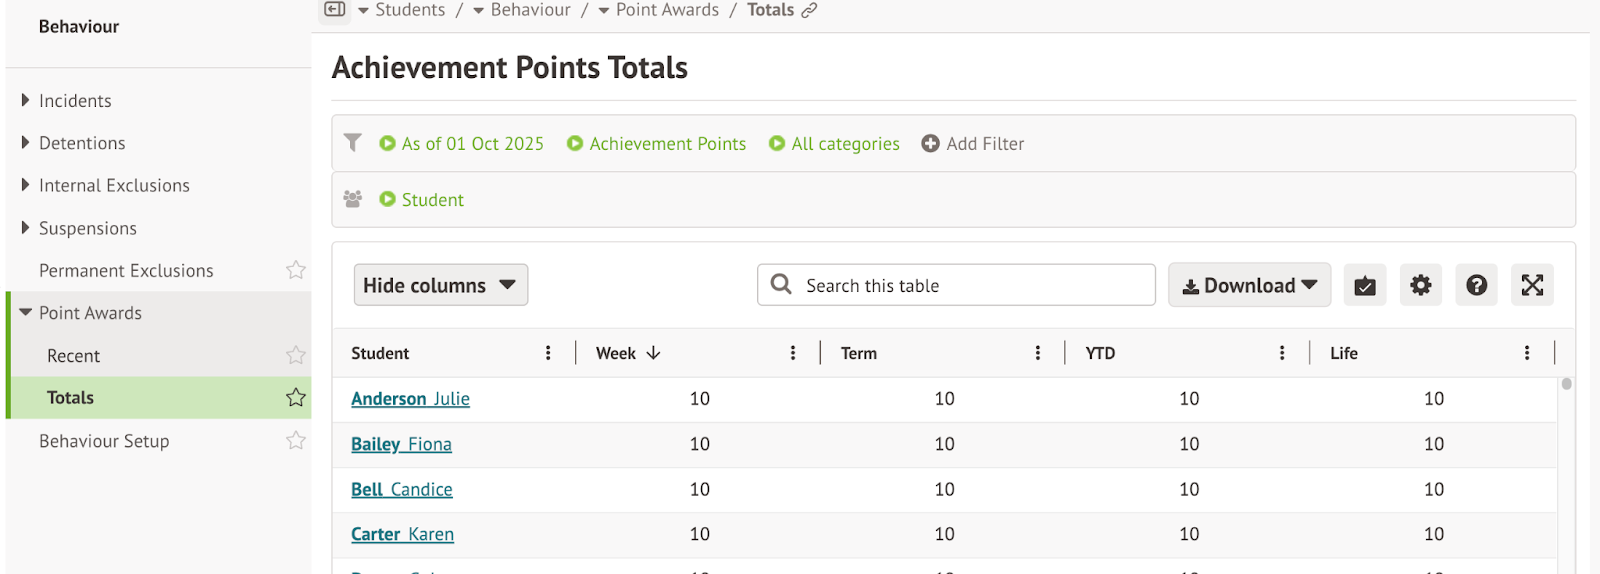The width and height of the screenshot is (1600, 574).
Task: Collapse sidebar using top-left panel icon
Action: (335, 10)
